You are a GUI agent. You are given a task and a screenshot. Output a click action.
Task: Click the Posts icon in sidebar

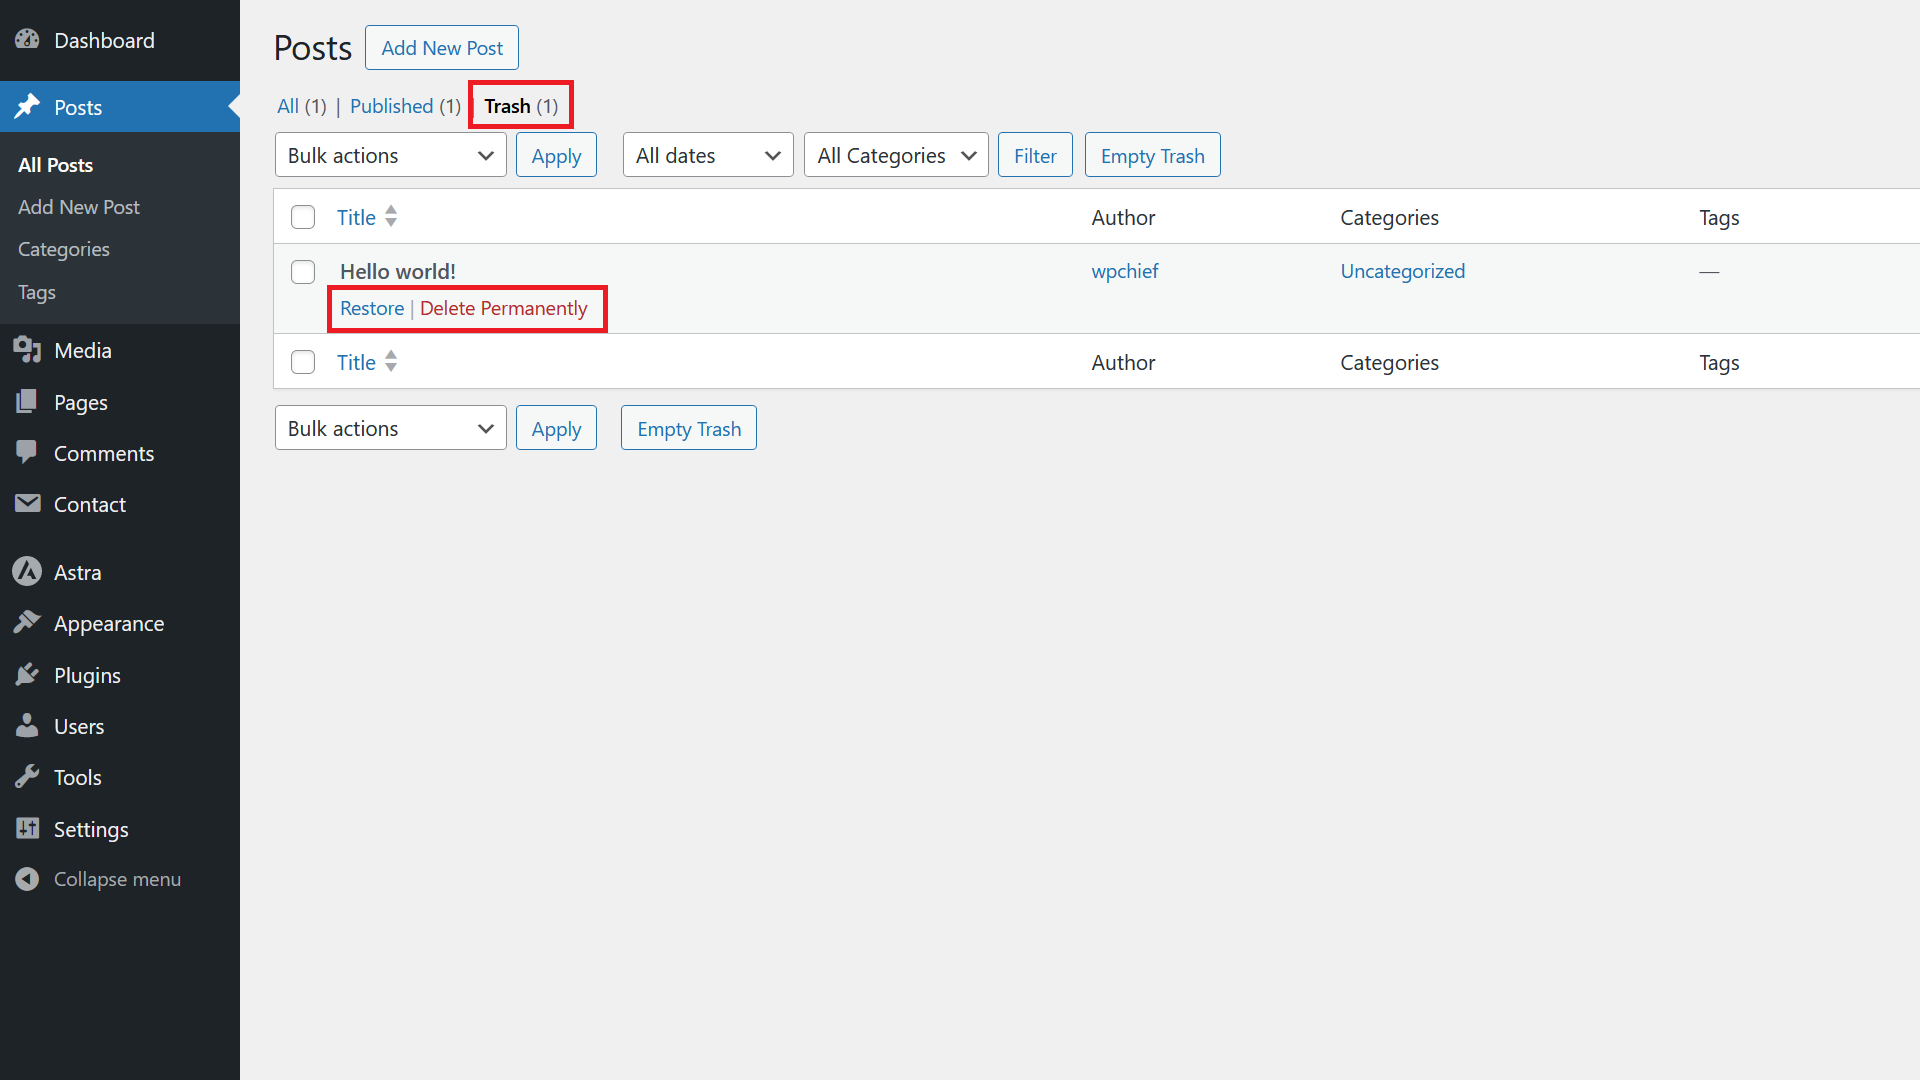click(26, 107)
